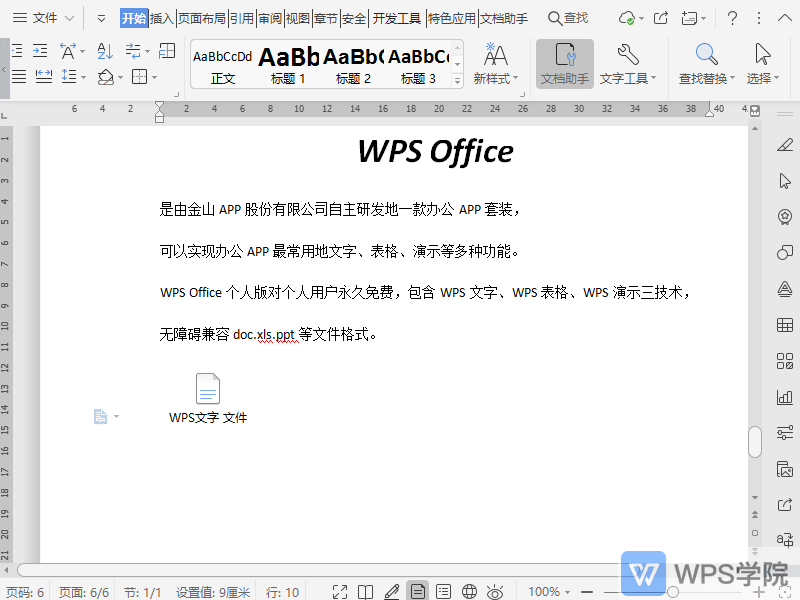
Task: Set zoom using the 100% control
Action: coord(546,590)
